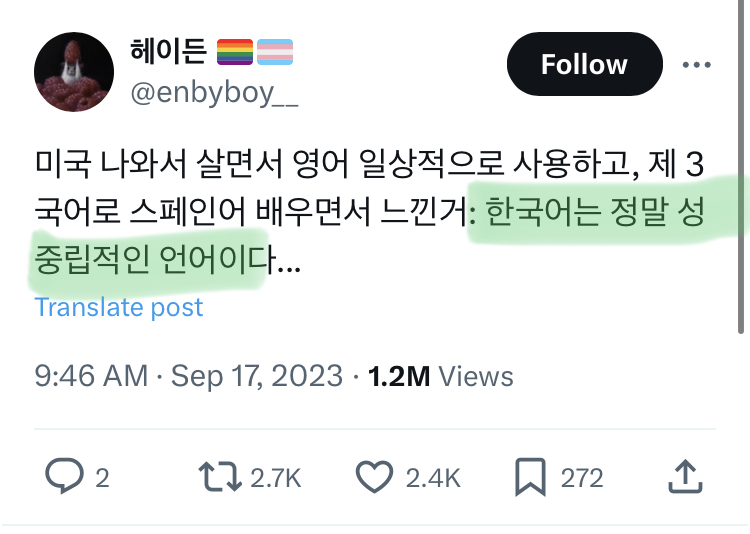
Task: Click the reply speech bubble icon
Action: (x=65, y=478)
